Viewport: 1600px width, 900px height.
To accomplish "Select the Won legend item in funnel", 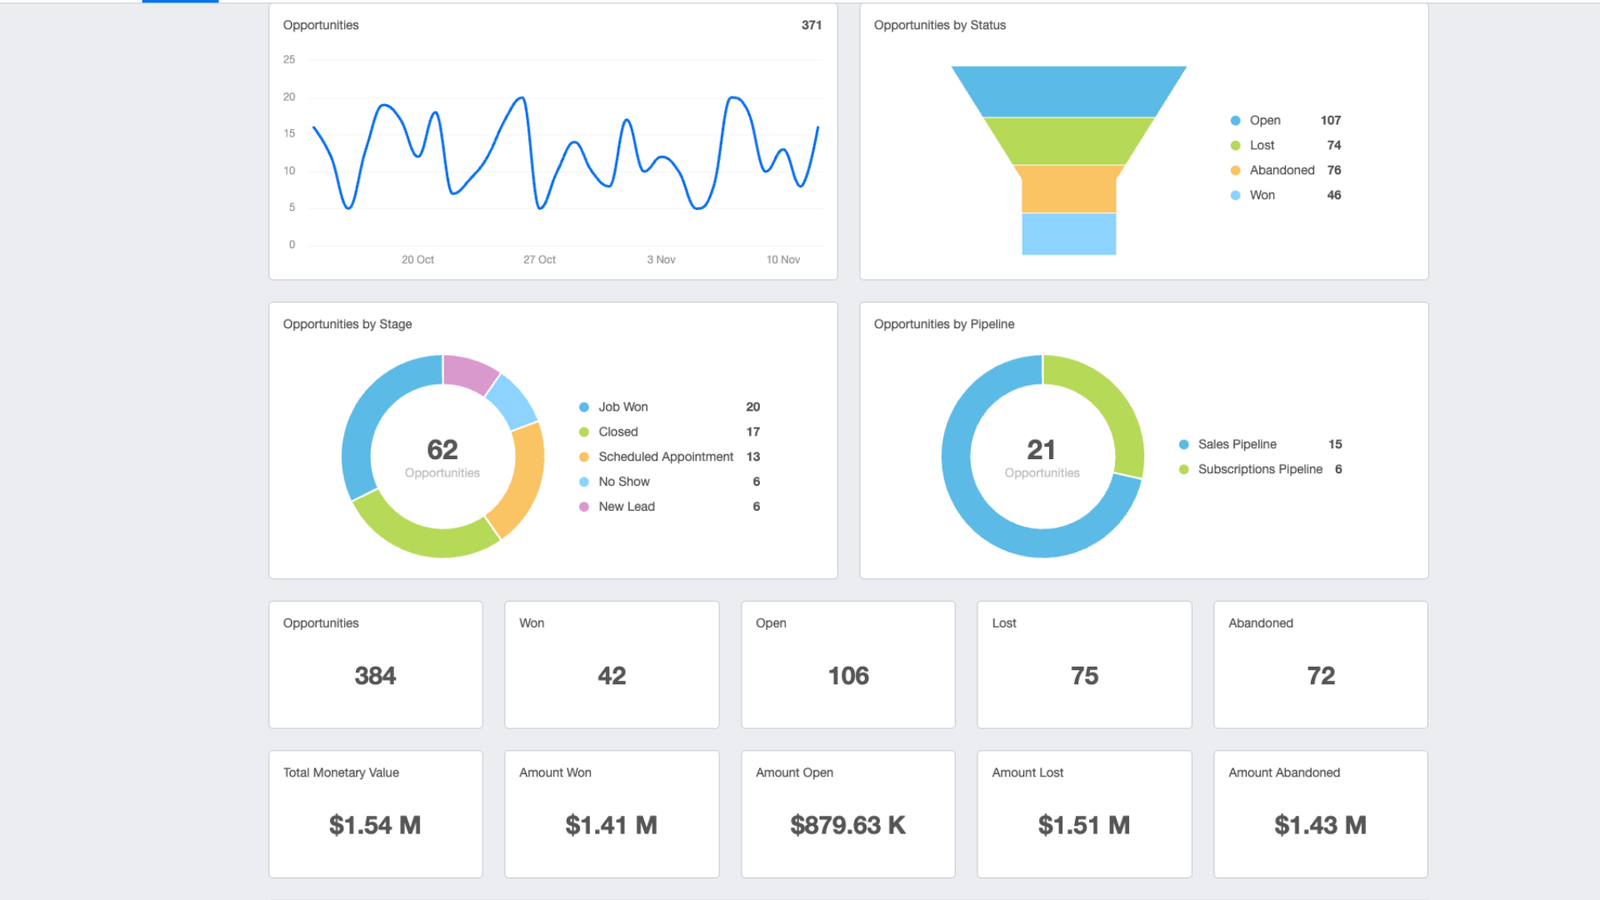I will coord(1261,195).
